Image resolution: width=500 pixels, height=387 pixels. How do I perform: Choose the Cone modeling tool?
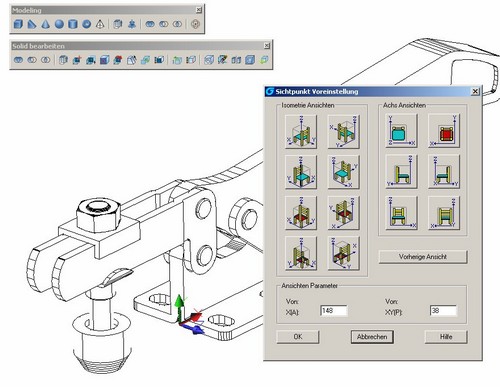click(x=45, y=24)
